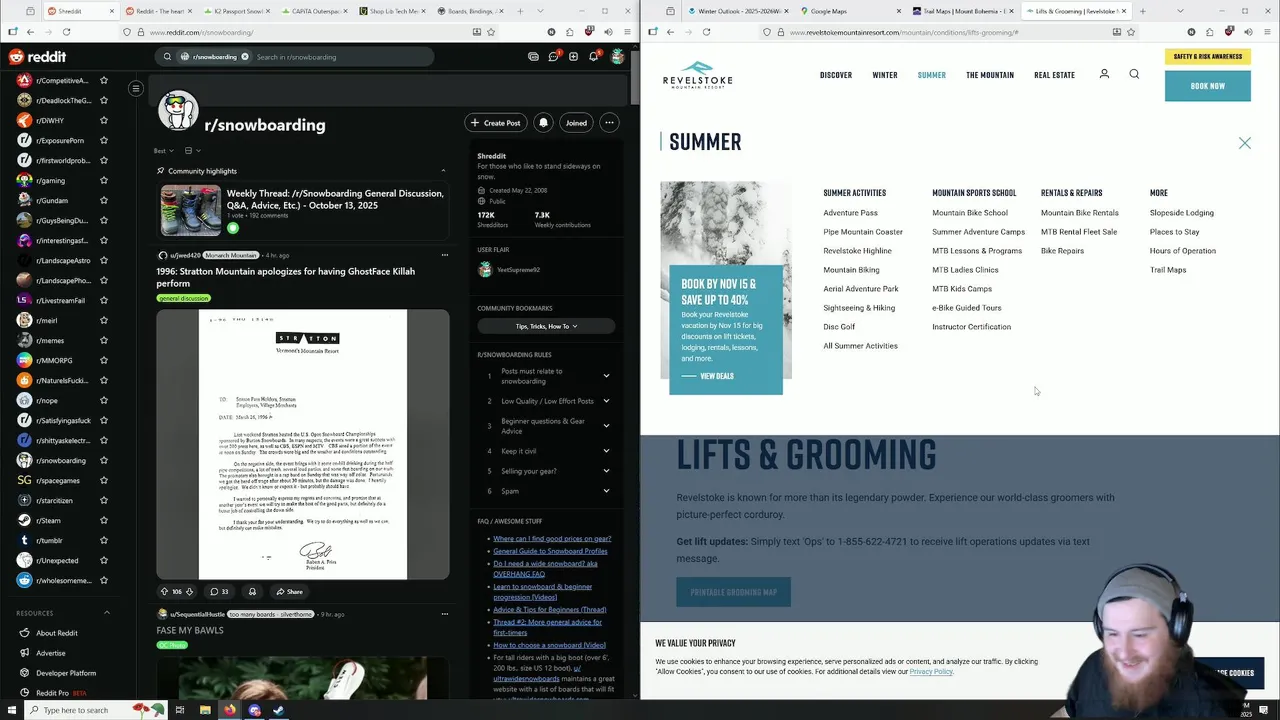Viewport: 1280px width, 720px height.
Task: Open Real Estate menu on Revelstoke site
Action: click(x=1054, y=75)
